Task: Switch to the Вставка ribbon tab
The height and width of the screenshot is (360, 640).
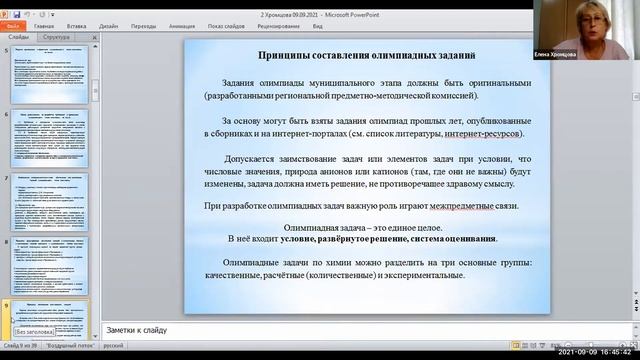Action: (x=76, y=26)
